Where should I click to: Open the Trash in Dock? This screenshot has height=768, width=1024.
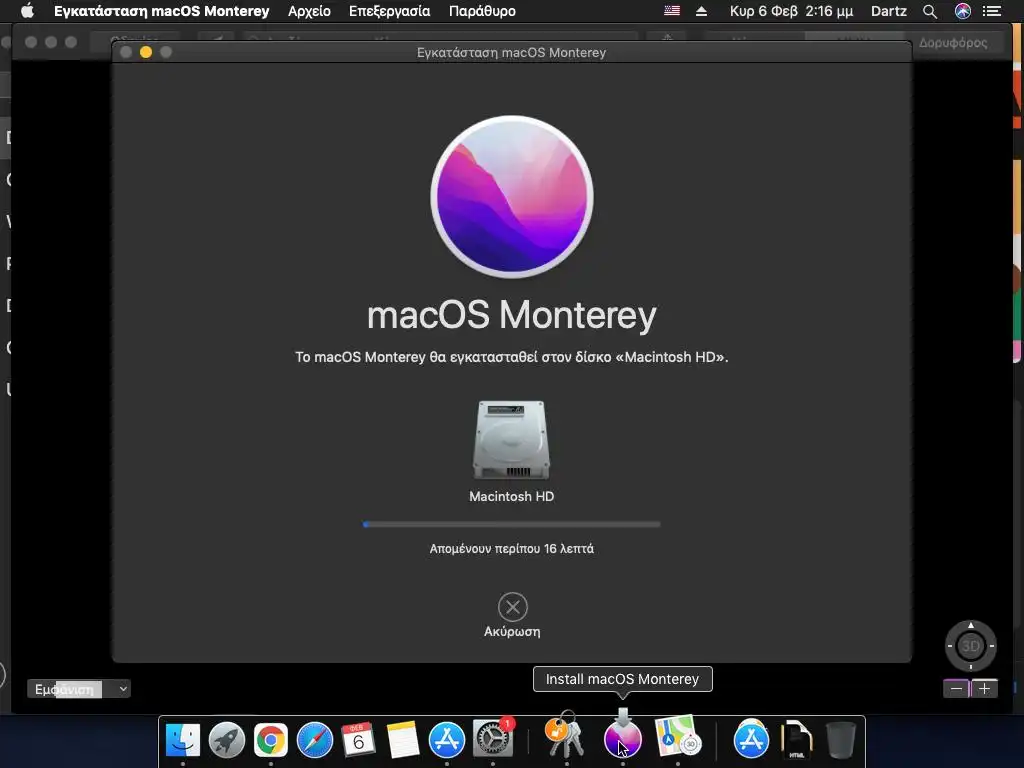coord(840,739)
